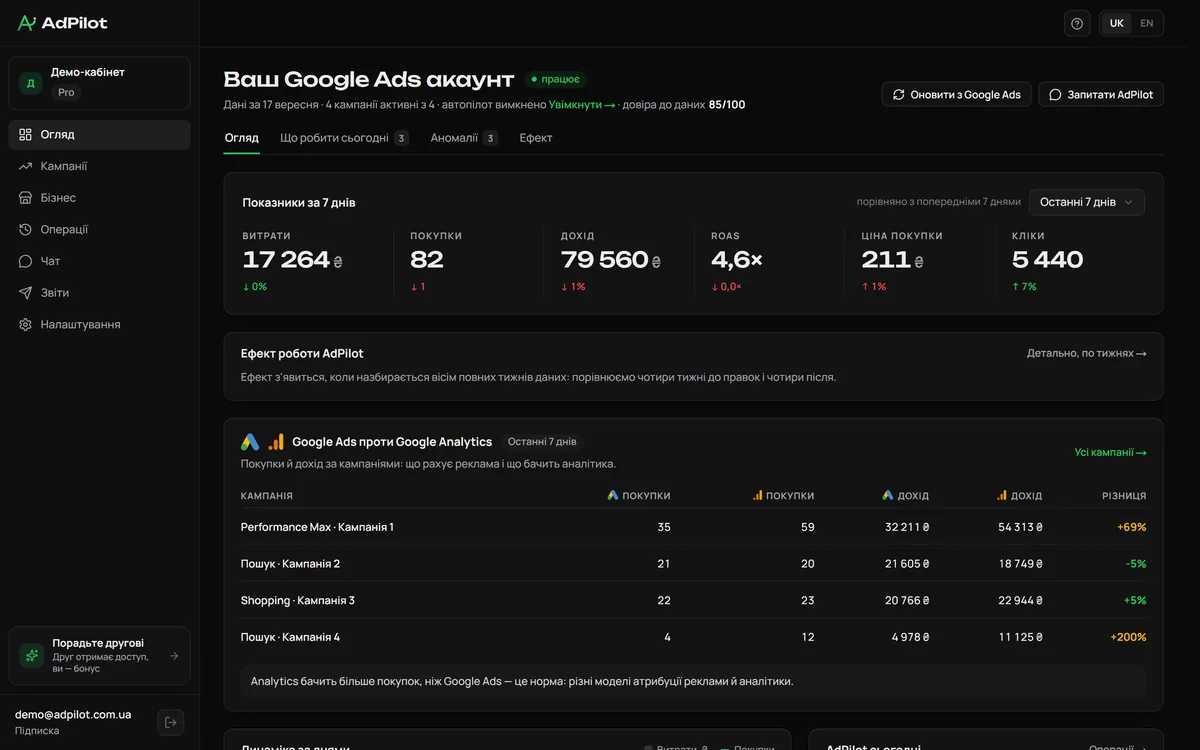Screen dimensions: 1200x750
Task: Select the Що робити сьогодні tab
Action: (344, 138)
